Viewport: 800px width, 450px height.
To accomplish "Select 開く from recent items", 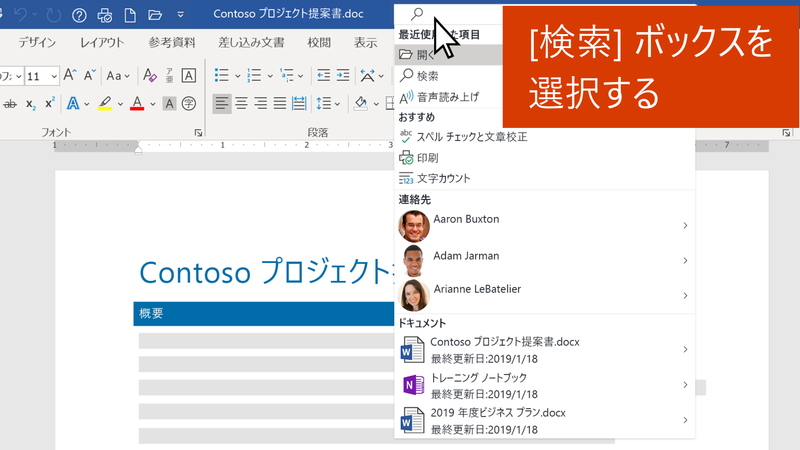I will [448, 55].
